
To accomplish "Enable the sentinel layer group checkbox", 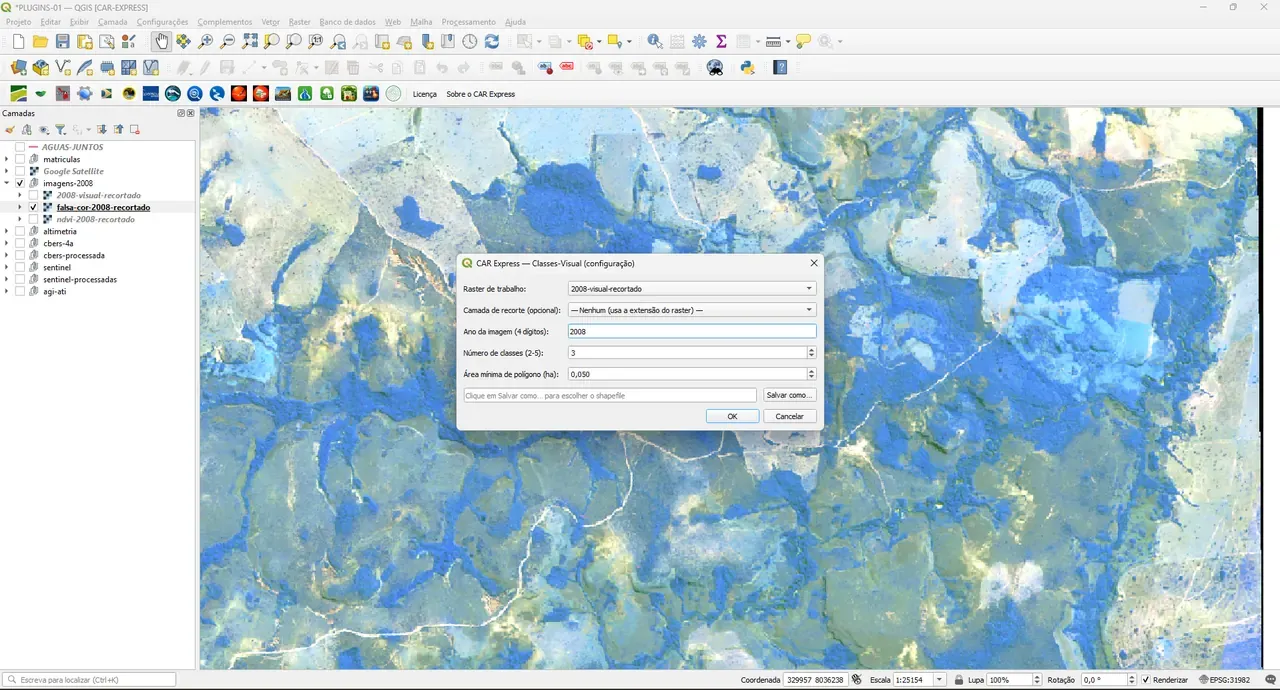I will coord(20,267).
